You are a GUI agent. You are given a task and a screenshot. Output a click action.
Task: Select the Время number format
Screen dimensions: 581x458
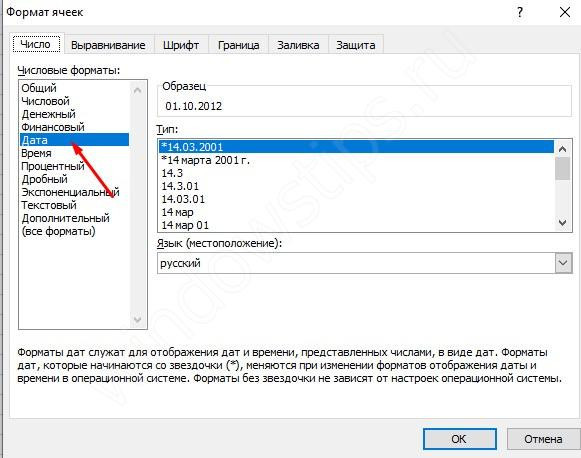[36, 153]
